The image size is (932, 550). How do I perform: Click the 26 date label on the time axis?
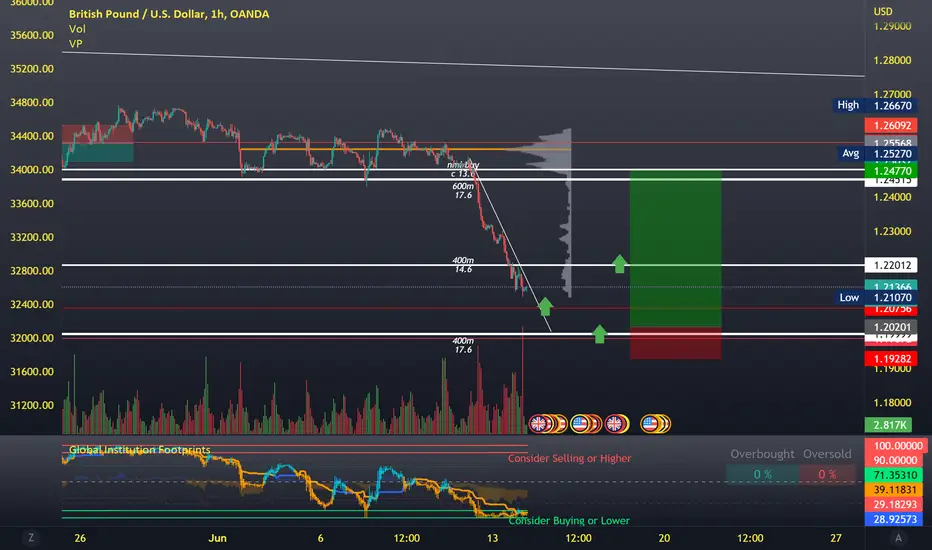click(x=80, y=538)
